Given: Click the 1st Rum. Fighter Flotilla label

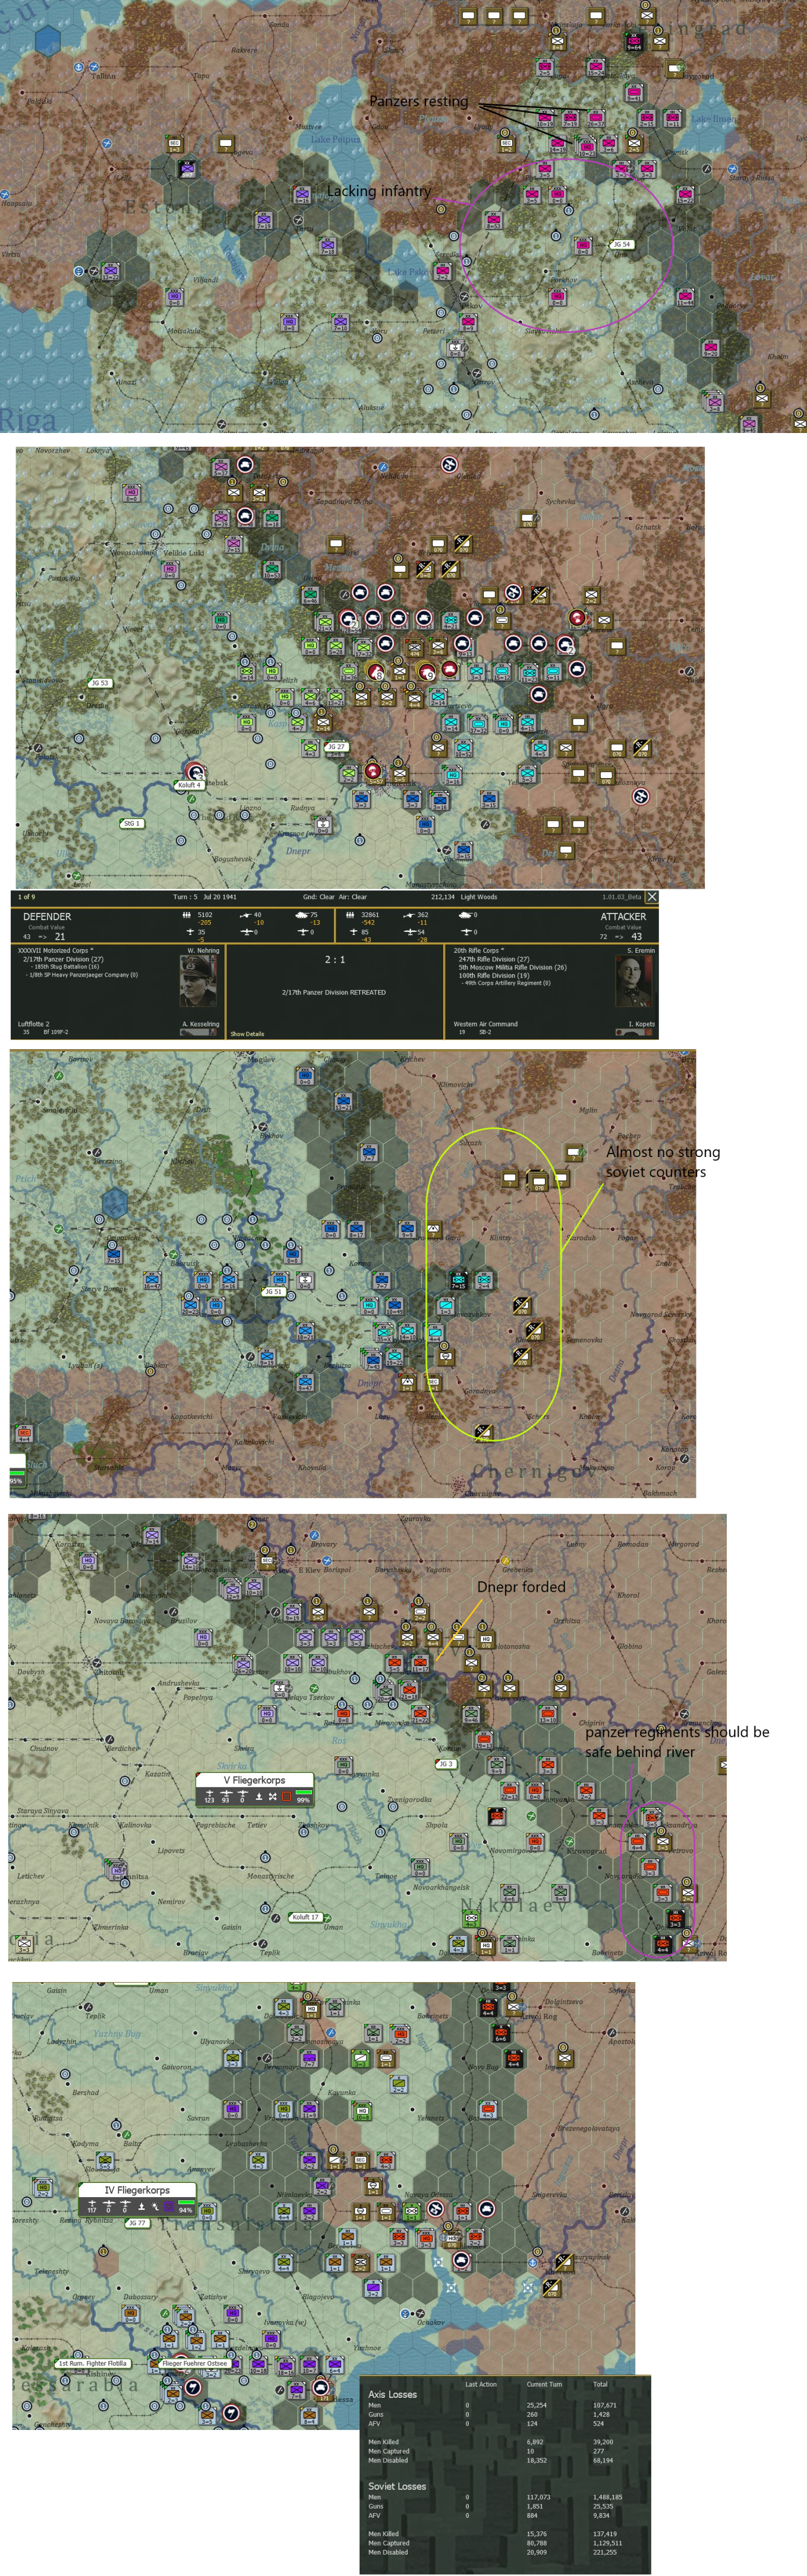Looking at the screenshot, I should (x=92, y=2364).
